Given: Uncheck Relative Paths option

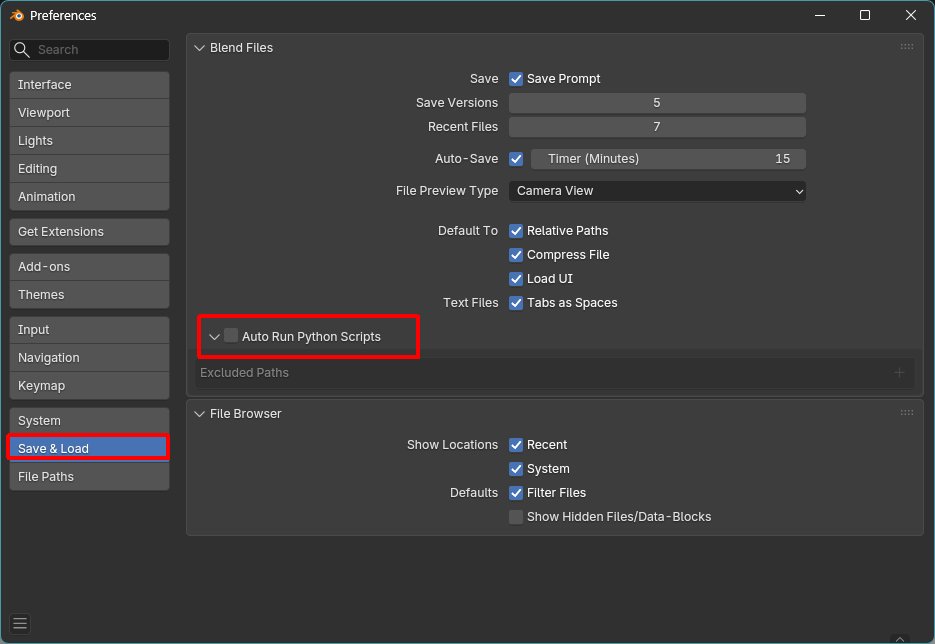Looking at the screenshot, I should [x=516, y=231].
